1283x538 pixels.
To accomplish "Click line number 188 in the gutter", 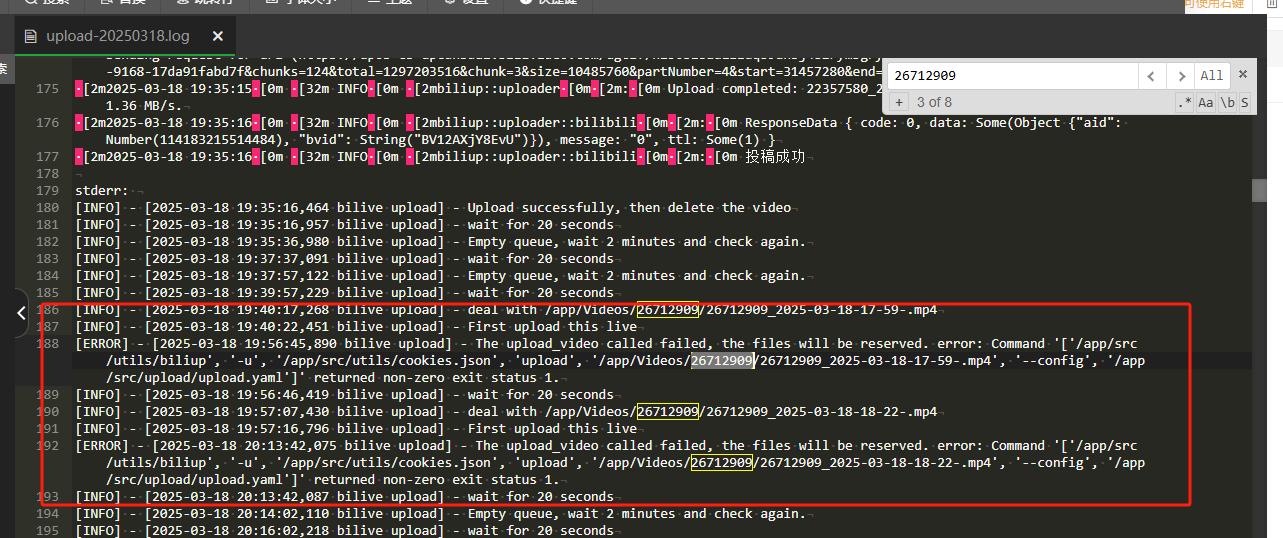I will pos(46,343).
